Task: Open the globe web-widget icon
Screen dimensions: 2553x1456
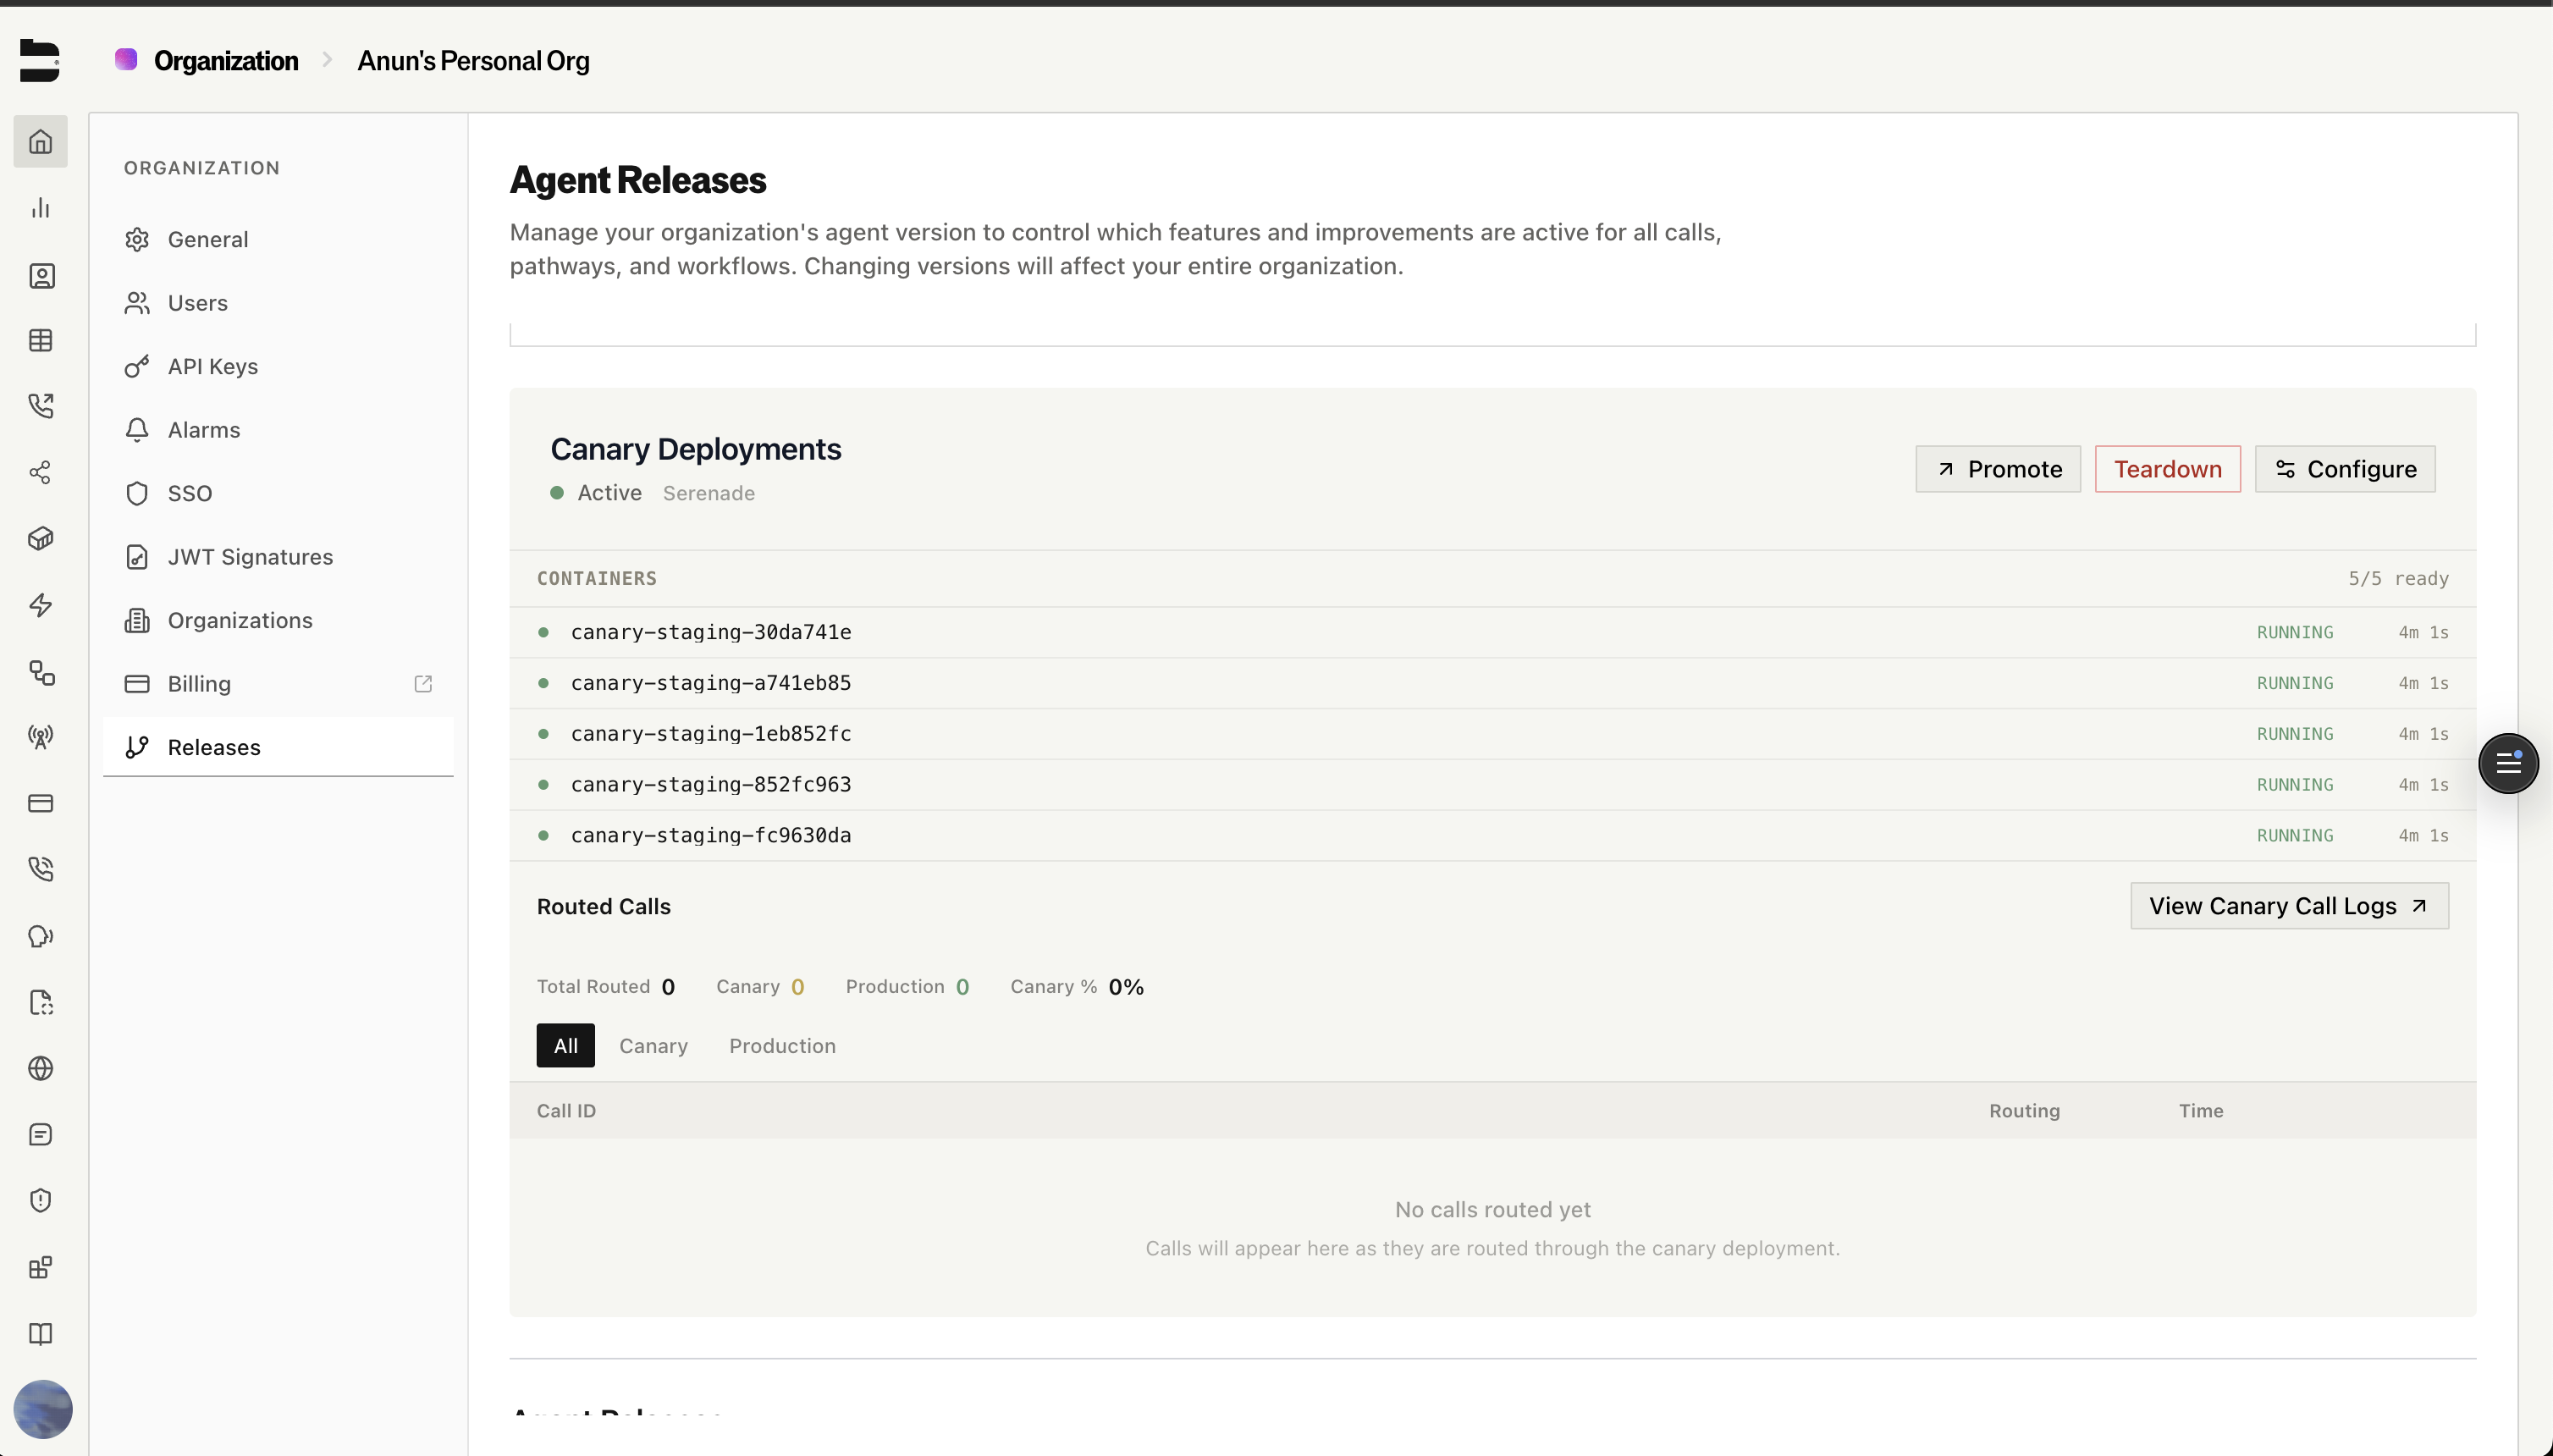Action: 41,1068
